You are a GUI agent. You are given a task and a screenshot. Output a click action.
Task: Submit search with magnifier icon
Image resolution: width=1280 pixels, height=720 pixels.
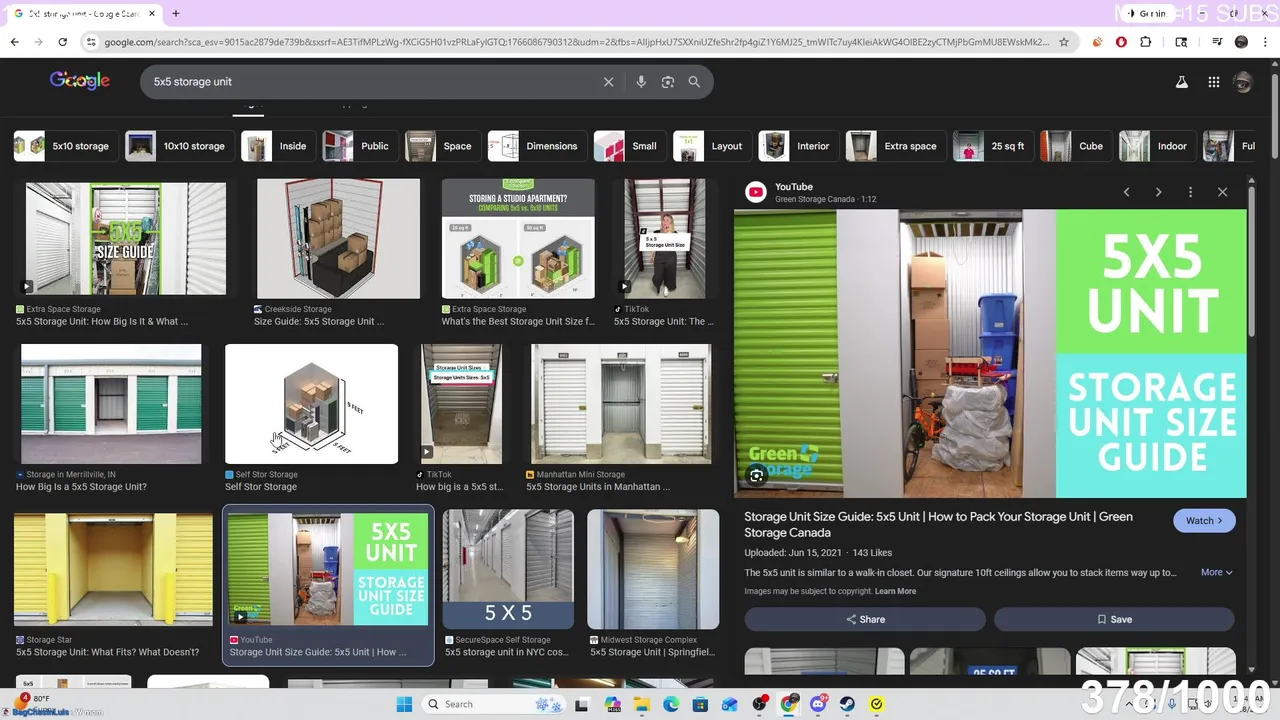point(694,82)
